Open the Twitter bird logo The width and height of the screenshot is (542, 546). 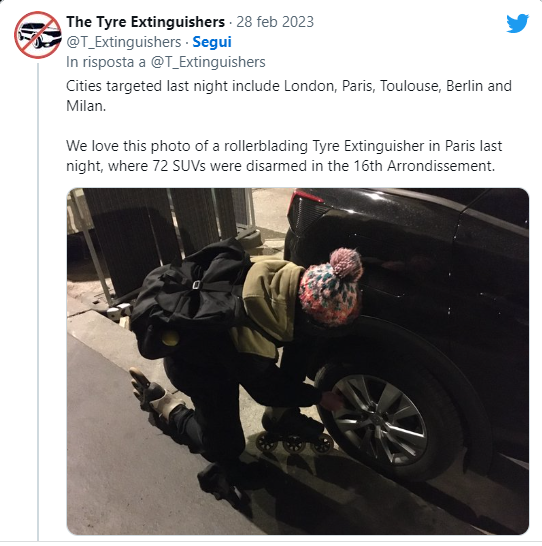(x=517, y=23)
